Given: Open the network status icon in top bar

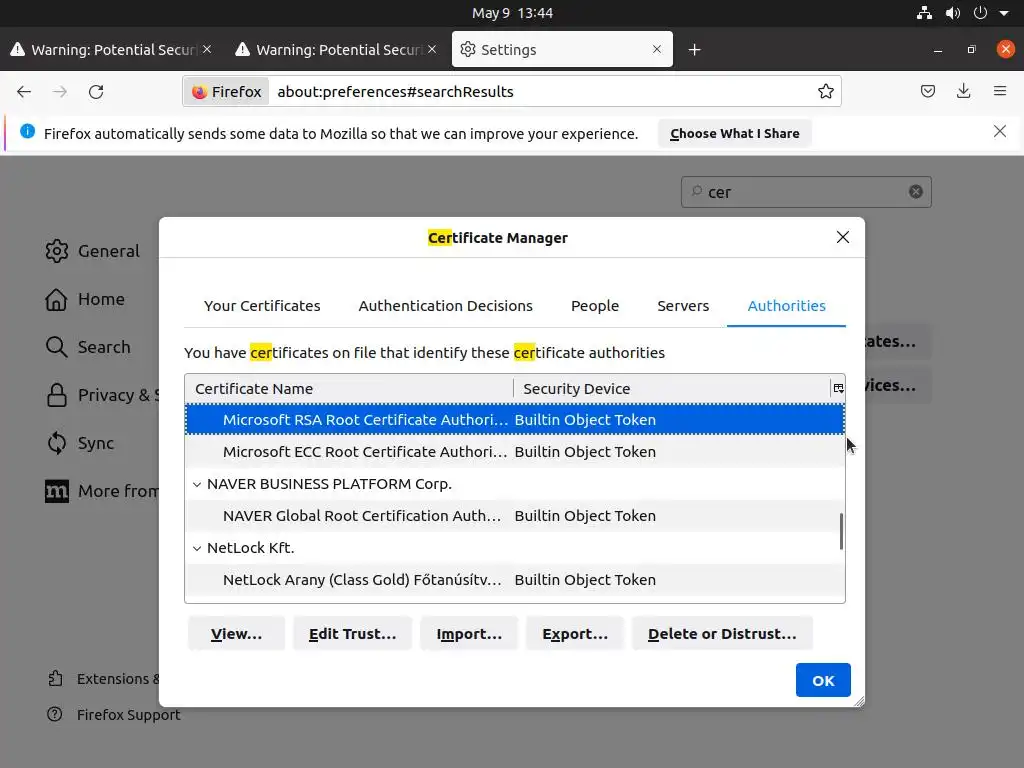Looking at the screenshot, I should tap(924, 13).
